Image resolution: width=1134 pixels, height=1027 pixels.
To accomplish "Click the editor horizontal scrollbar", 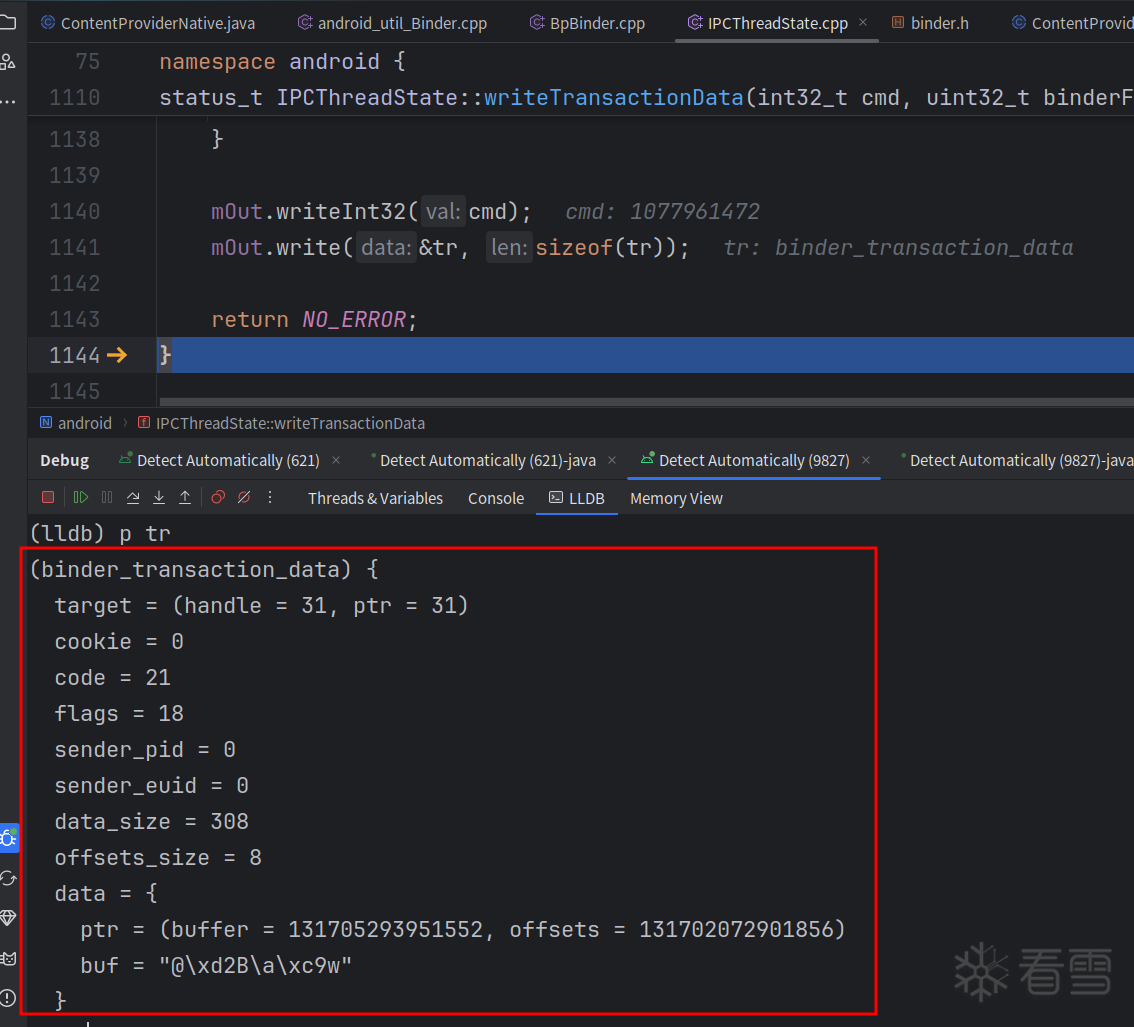I will click(x=646, y=401).
